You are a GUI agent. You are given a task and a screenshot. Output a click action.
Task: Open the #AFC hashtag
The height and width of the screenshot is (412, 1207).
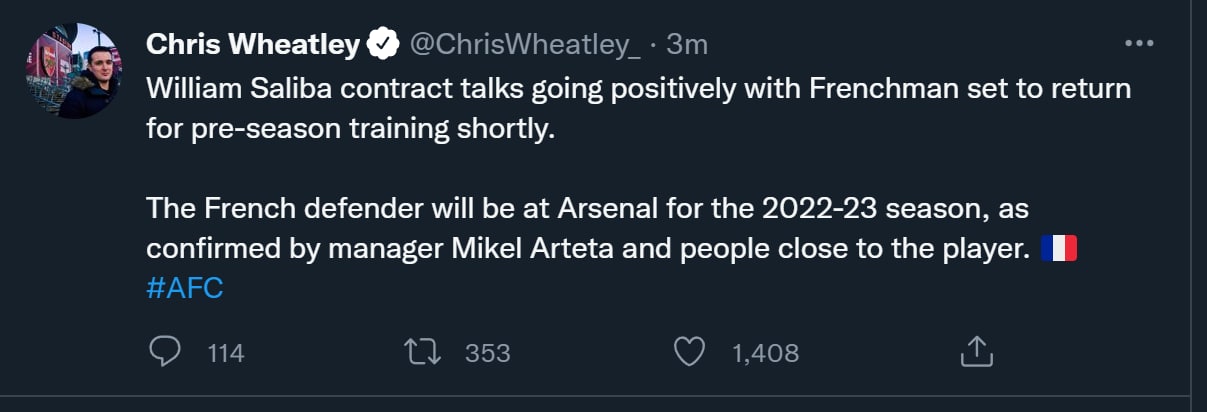point(184,288)
